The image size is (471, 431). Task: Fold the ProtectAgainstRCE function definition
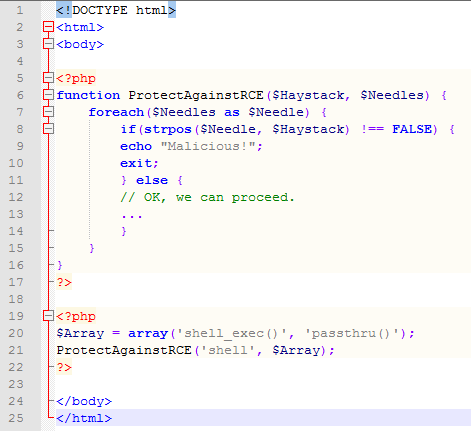[48, 95]
